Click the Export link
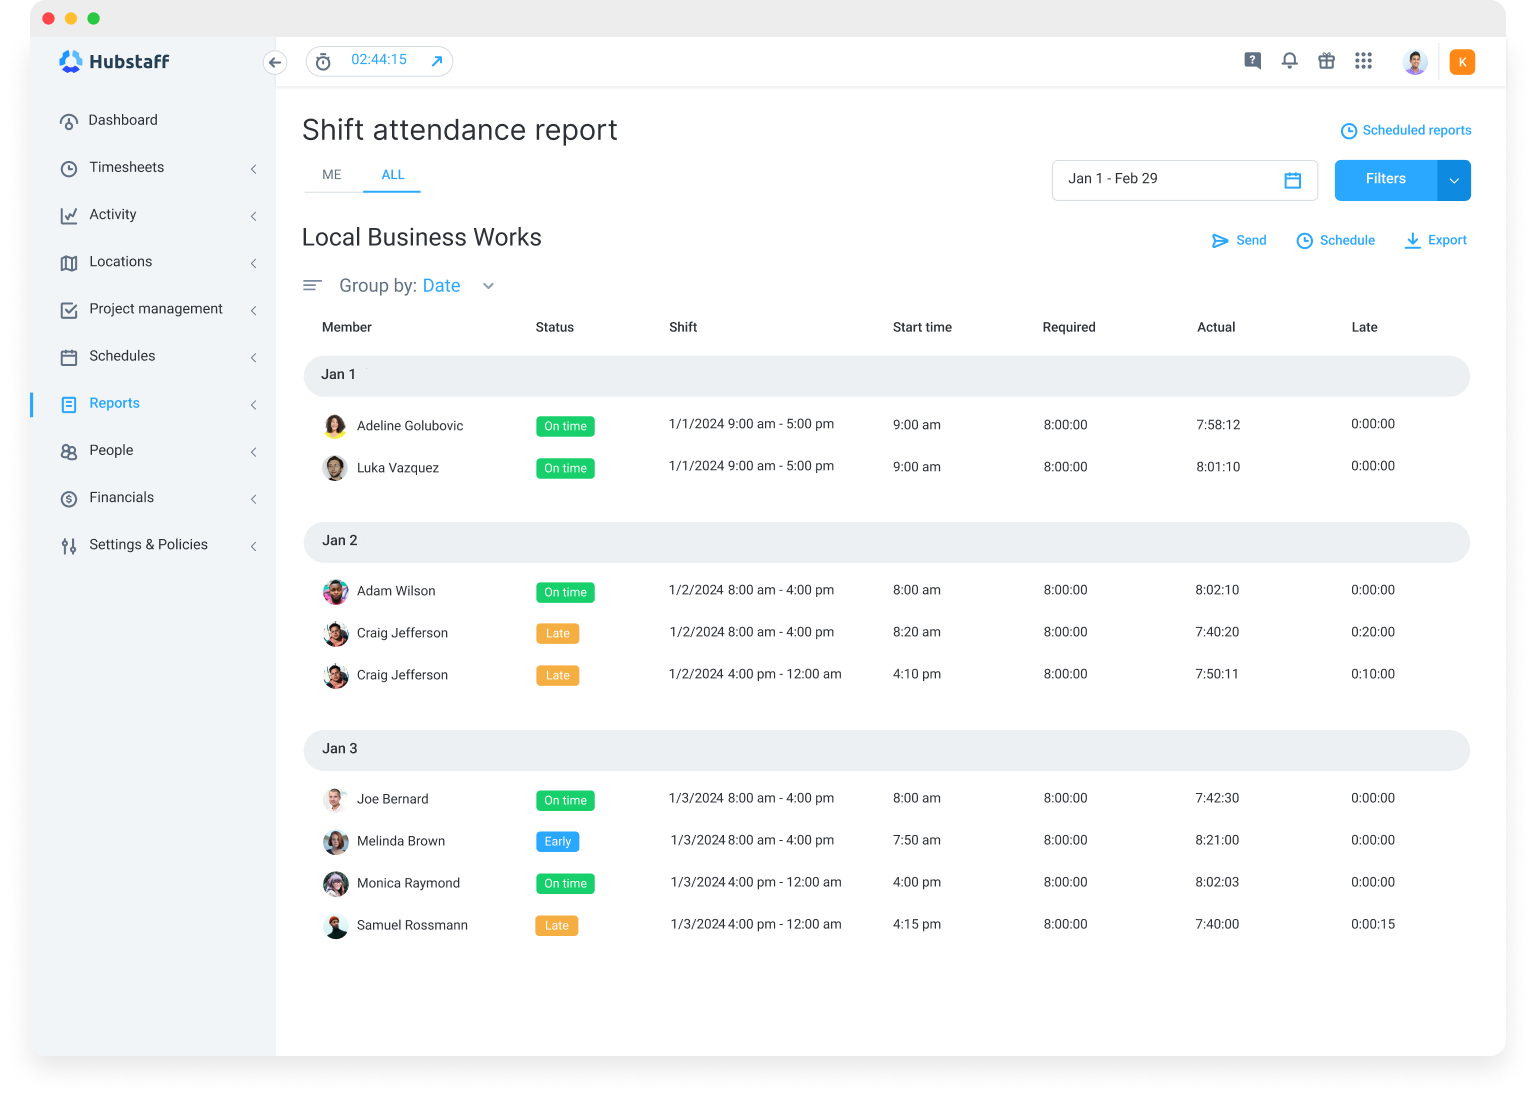This screenshot has height=1098, width=1534. 1436,240
